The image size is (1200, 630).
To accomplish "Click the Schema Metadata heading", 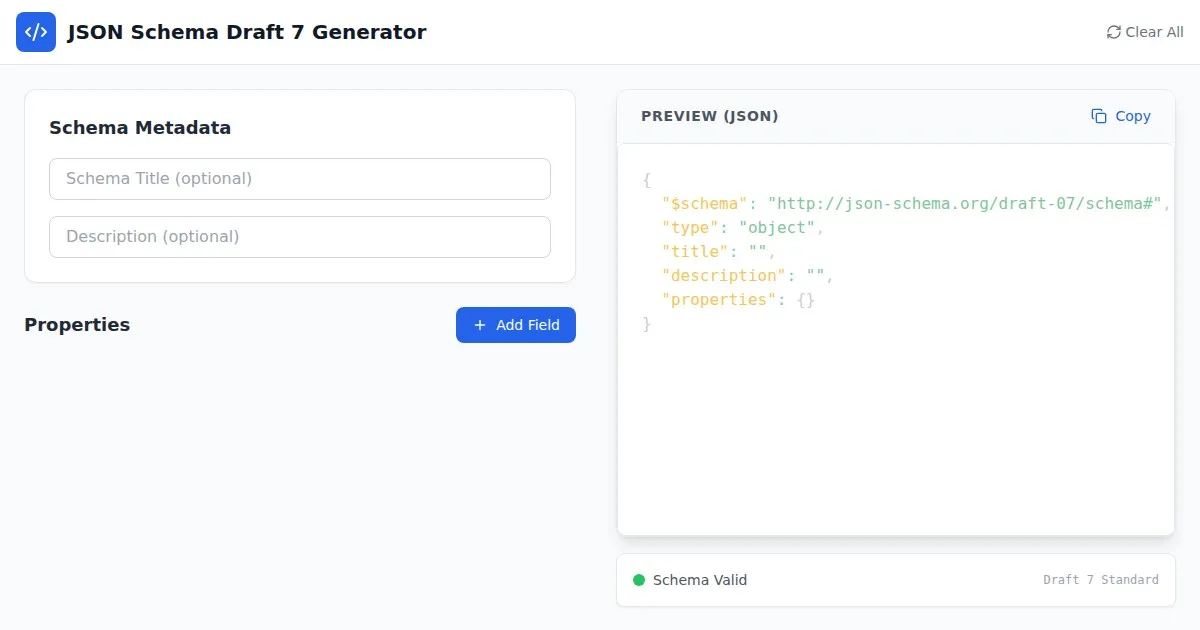I will 140,128.
